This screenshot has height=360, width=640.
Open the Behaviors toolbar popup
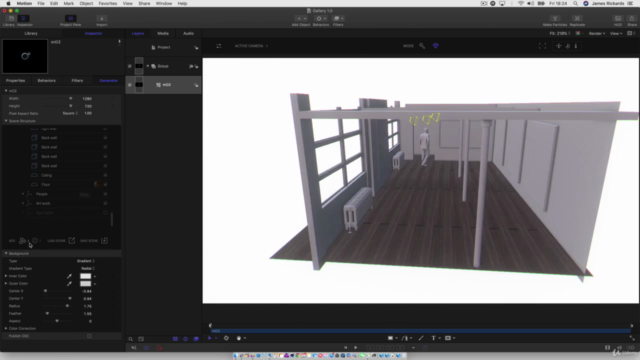coord(321,18)
